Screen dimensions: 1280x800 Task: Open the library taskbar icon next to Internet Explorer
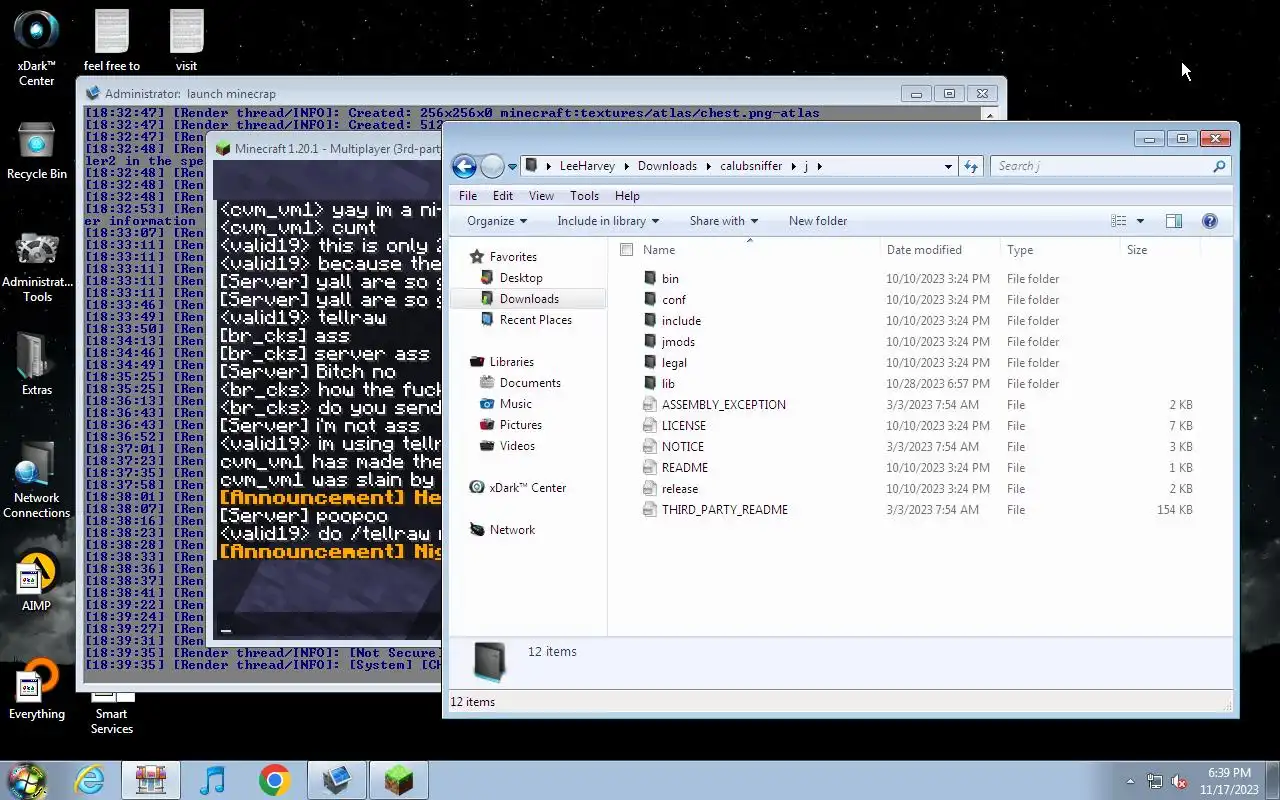coord(151,780)
